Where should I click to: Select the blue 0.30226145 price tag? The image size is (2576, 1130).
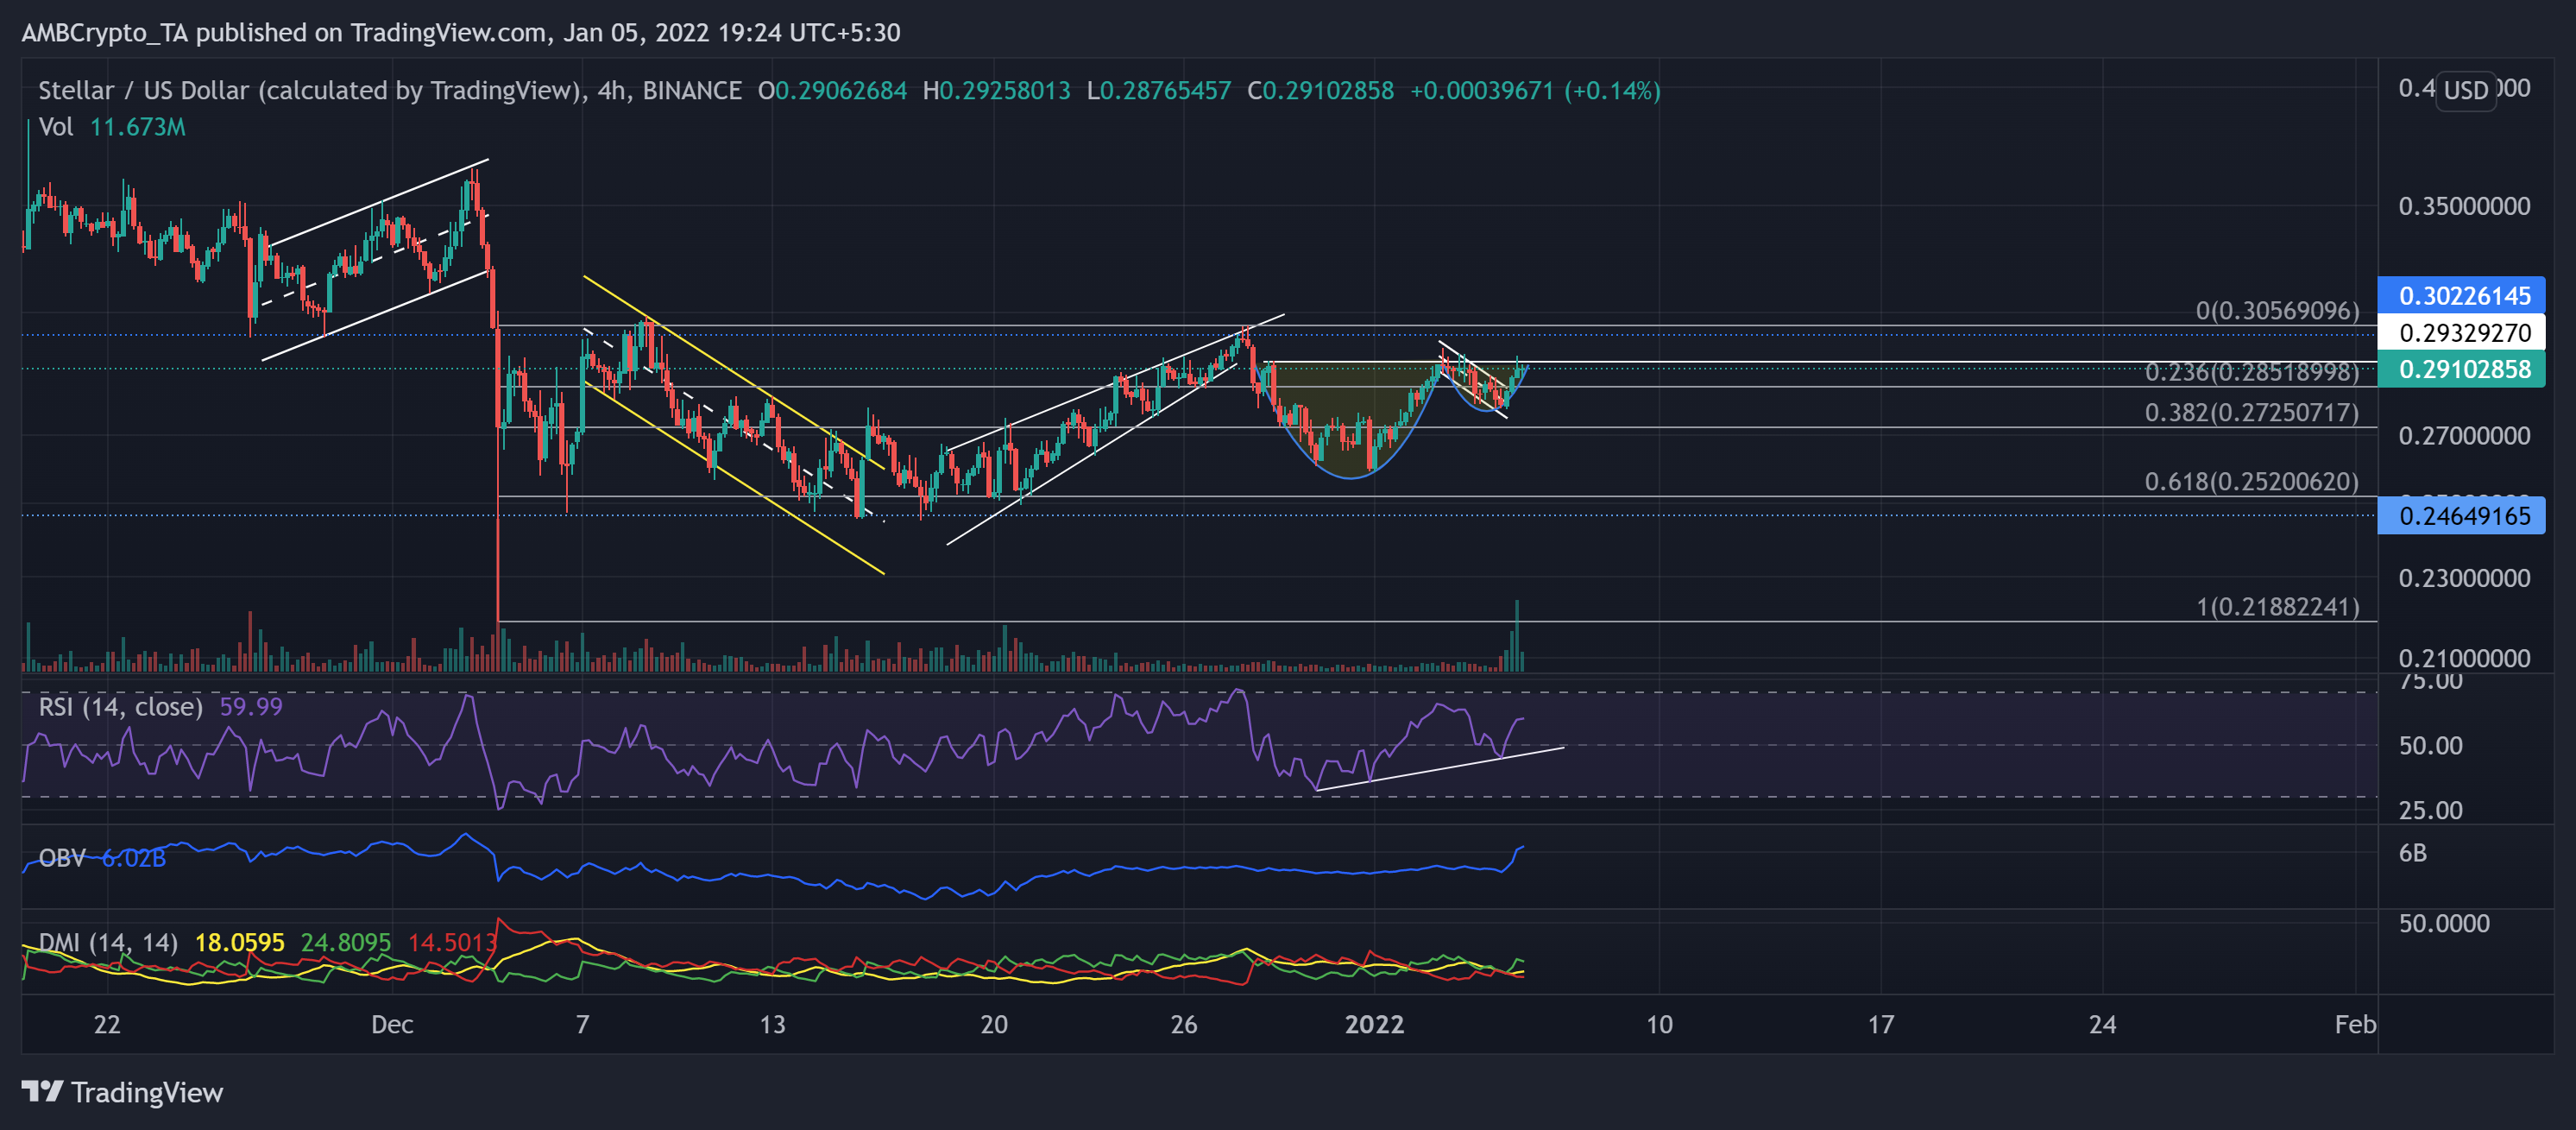(2462, 295)
